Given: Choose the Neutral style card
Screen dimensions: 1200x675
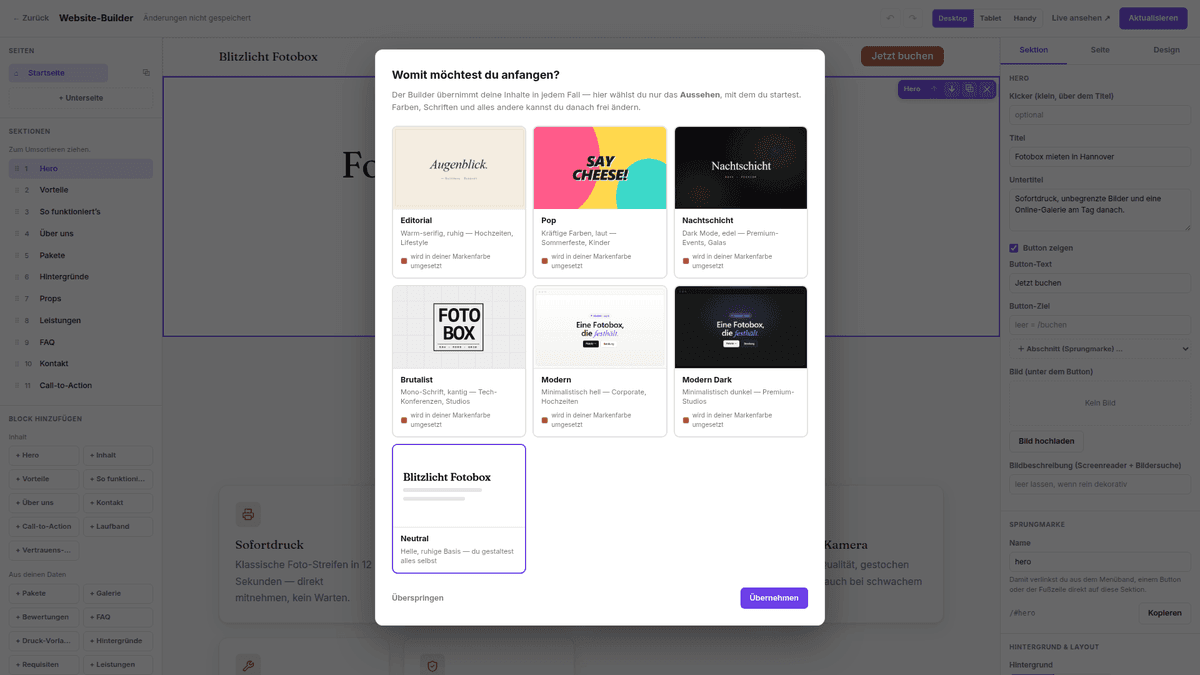Looking at the screenshot, I should click(x=459, y=509).
